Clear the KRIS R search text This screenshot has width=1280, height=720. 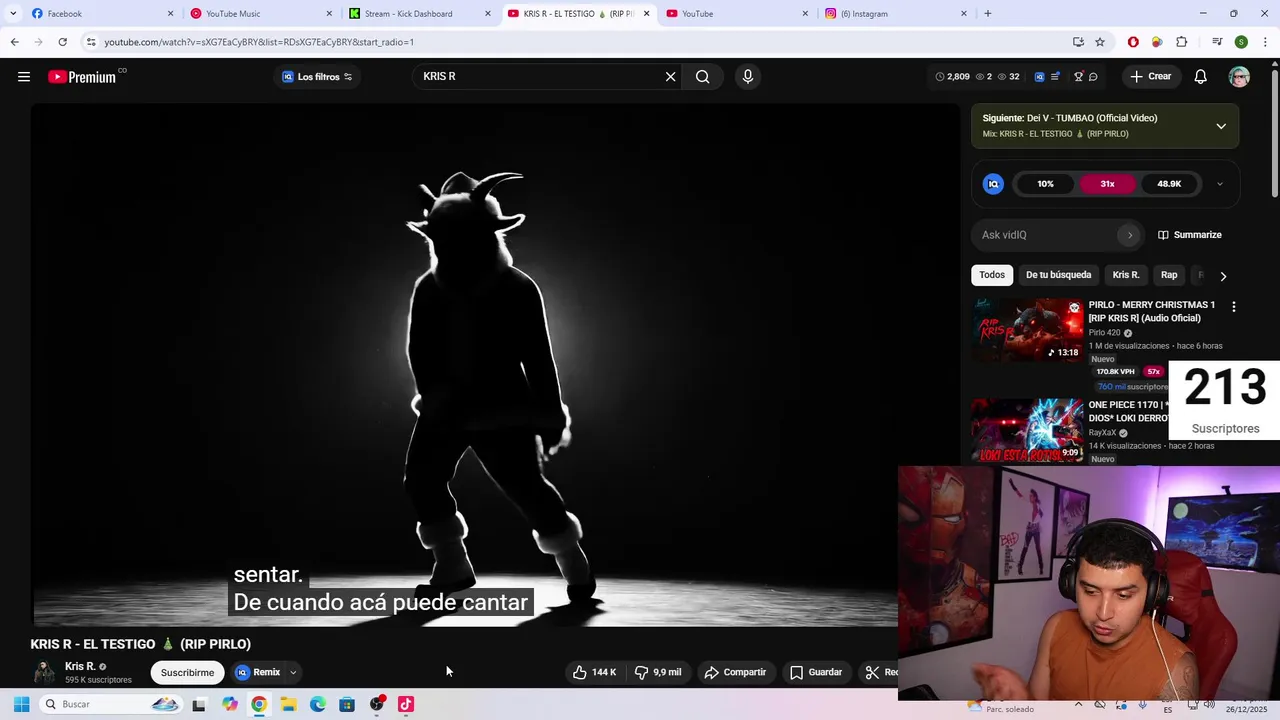click(670, 77)
